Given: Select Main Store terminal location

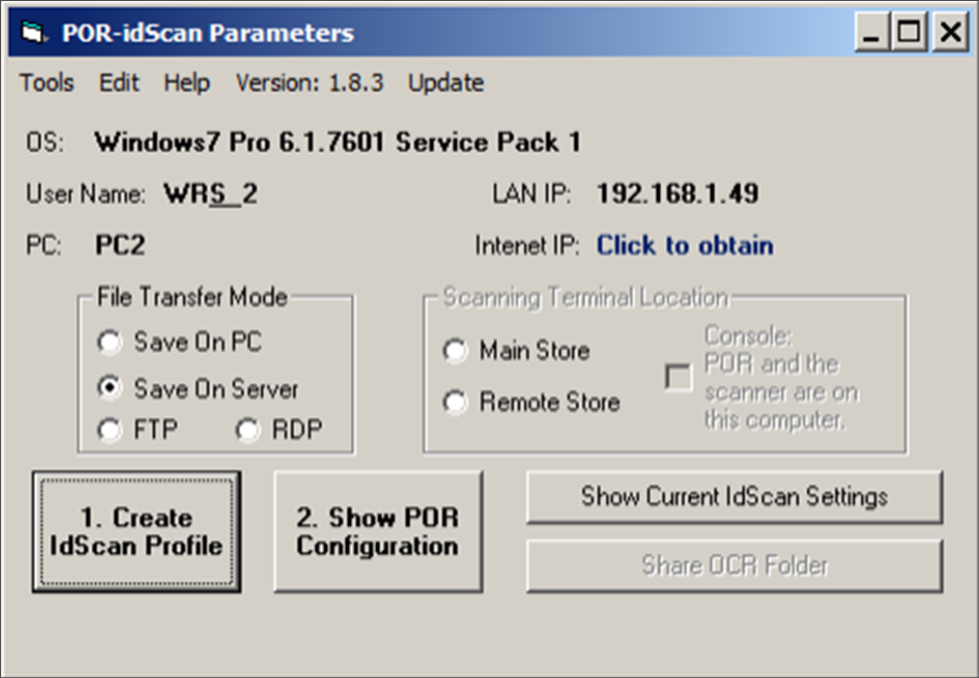Looking at the screenshot, I should pyautogui.click(x=456, y=351).
